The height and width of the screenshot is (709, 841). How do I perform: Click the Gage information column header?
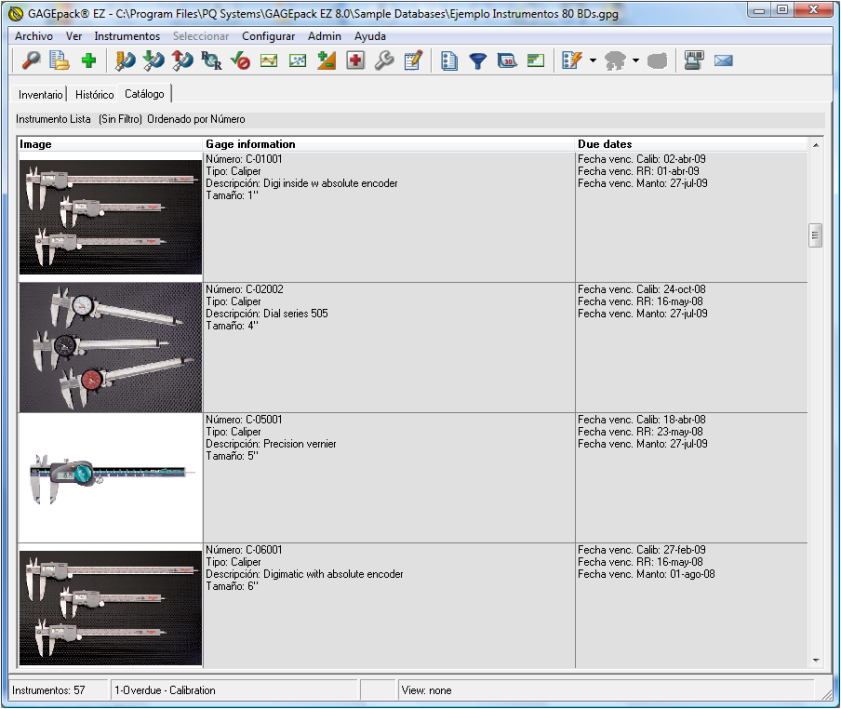(x=389, y=144)
